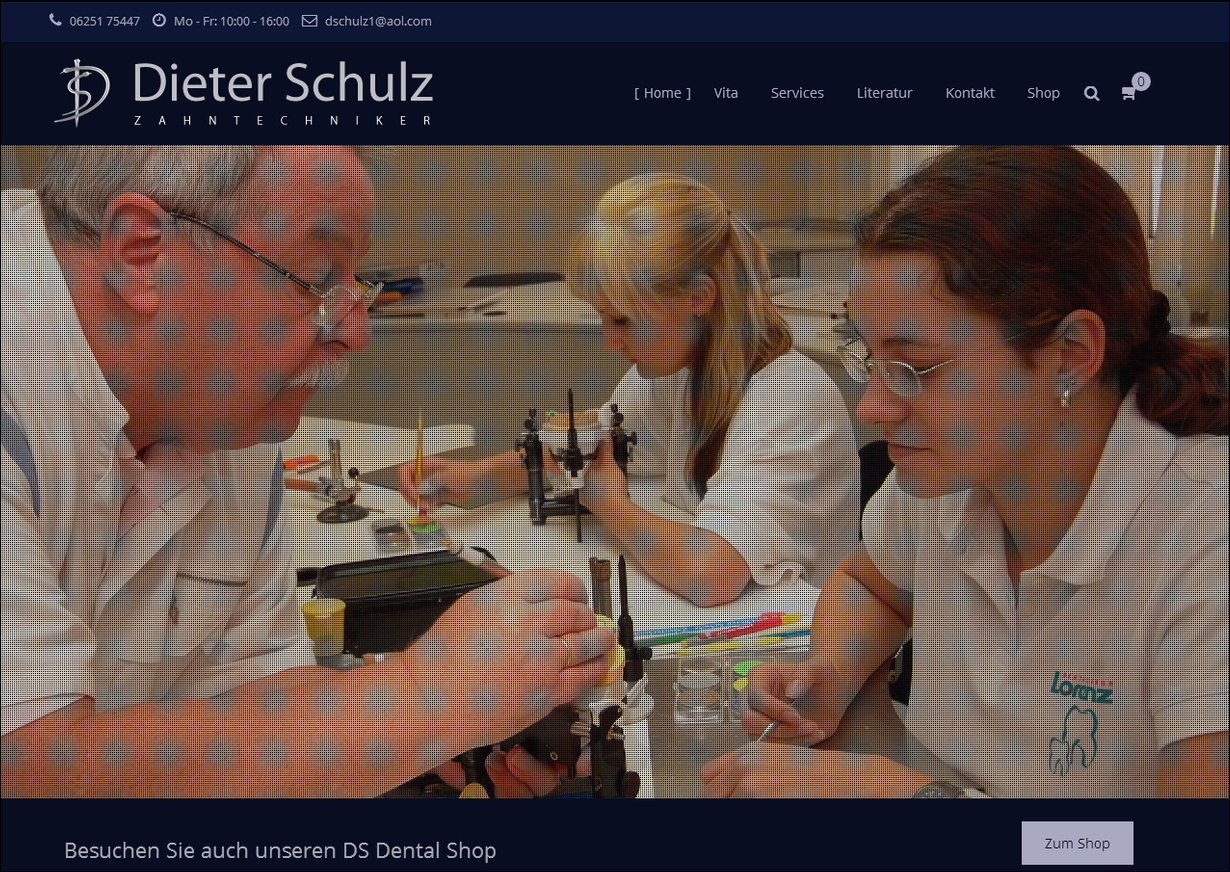1230x872 pixels.
Task: Click the dschulz1@aol.com email link
Action: click(x=378, y=21)
